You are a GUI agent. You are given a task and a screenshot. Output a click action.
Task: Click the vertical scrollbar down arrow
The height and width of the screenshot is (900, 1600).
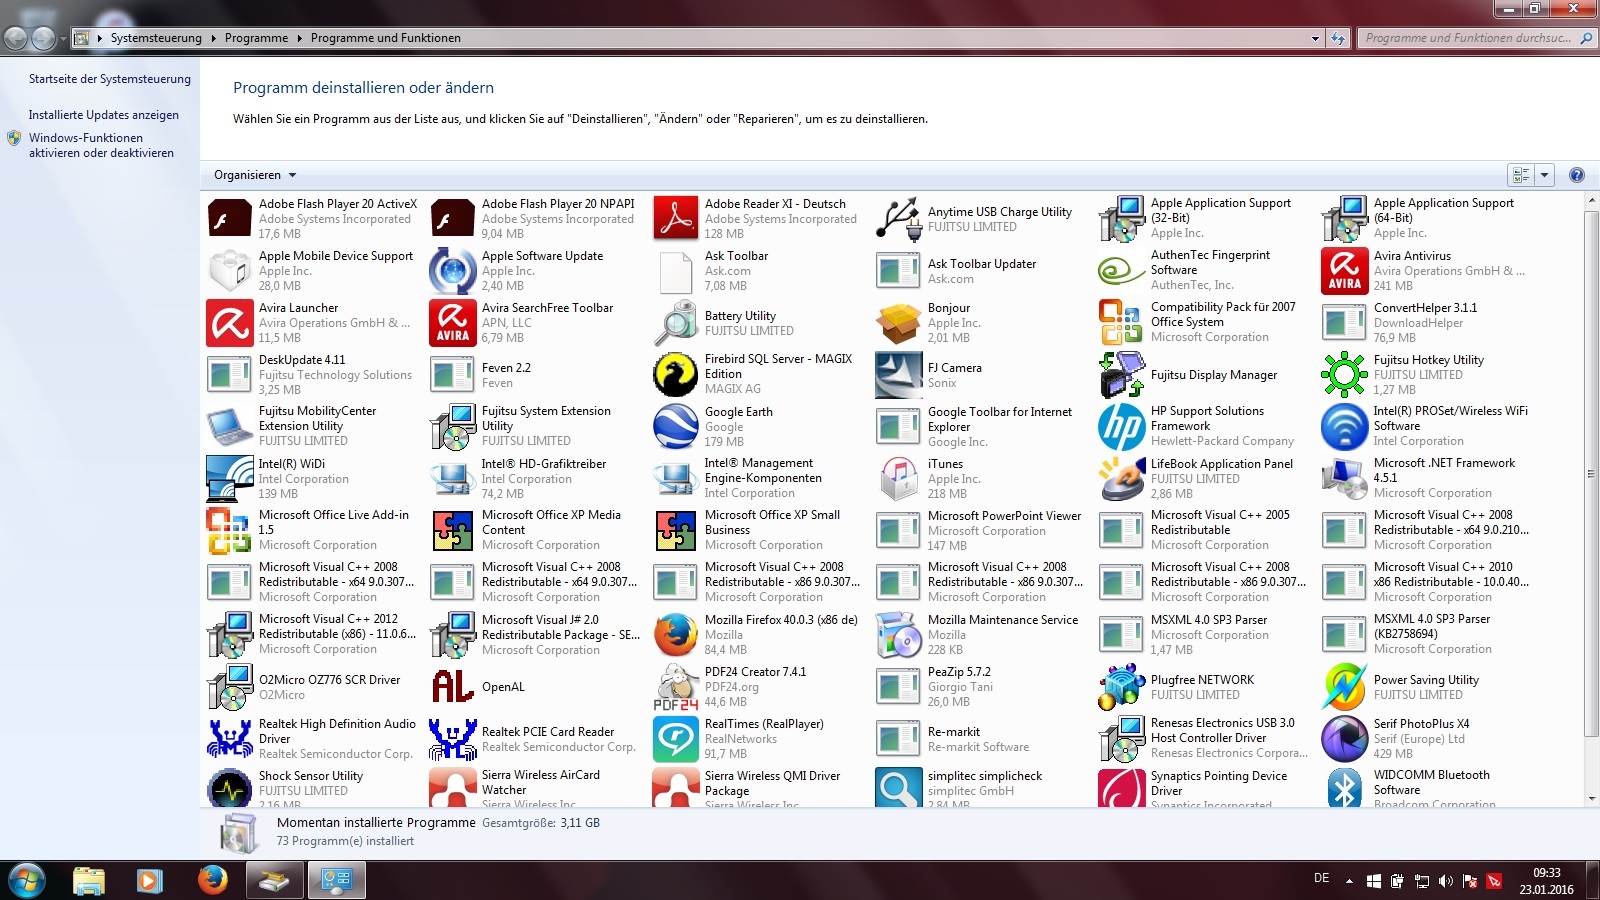click(1592, 799)
